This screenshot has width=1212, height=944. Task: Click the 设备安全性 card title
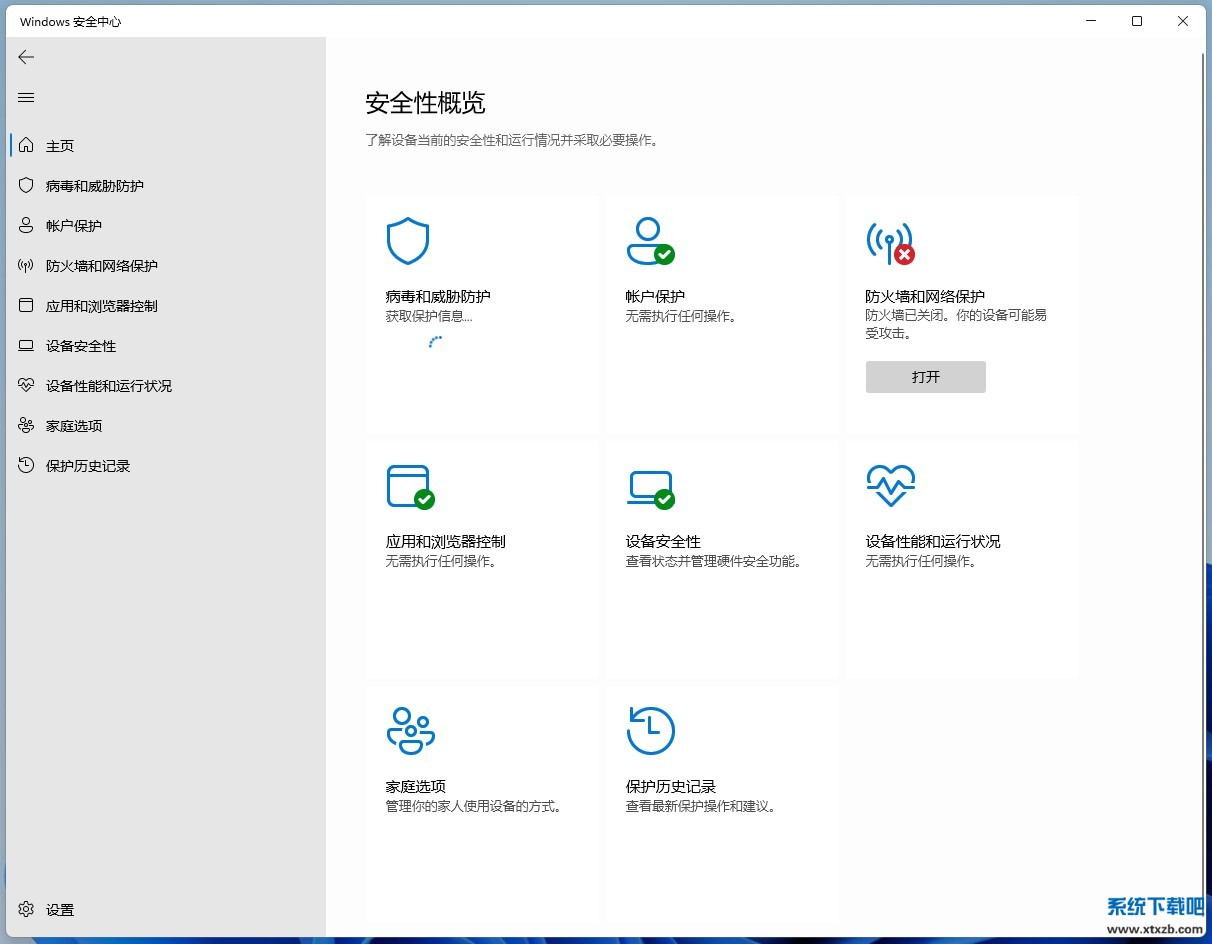pos(663,541)
